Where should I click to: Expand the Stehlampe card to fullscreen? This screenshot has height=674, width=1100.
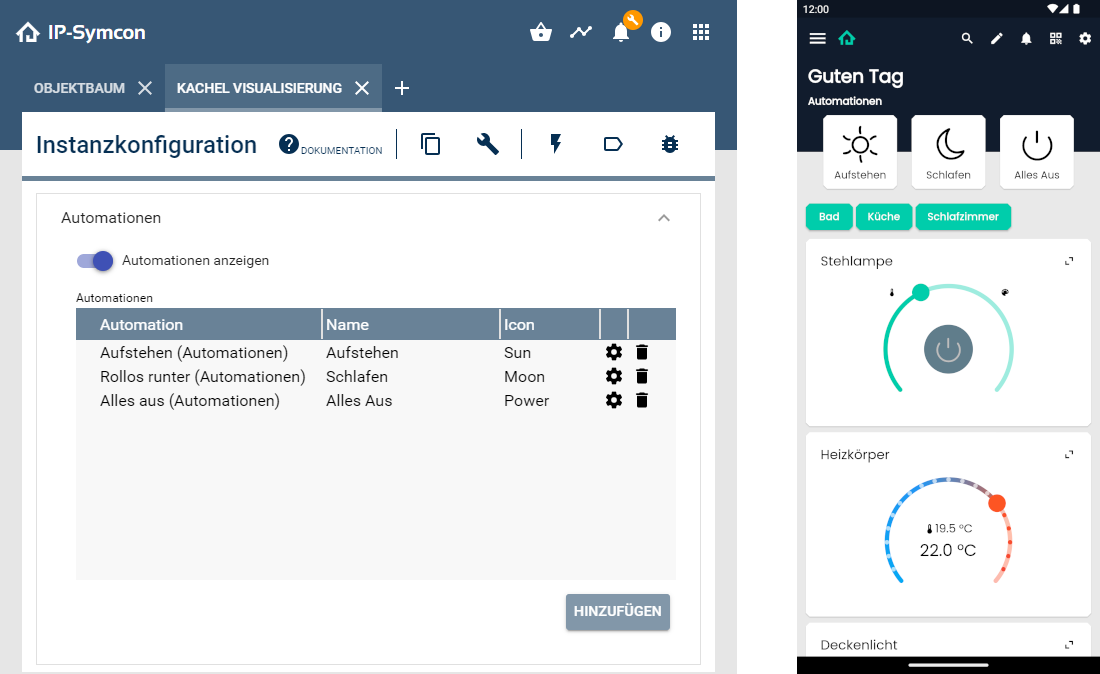coord(1069,259)
